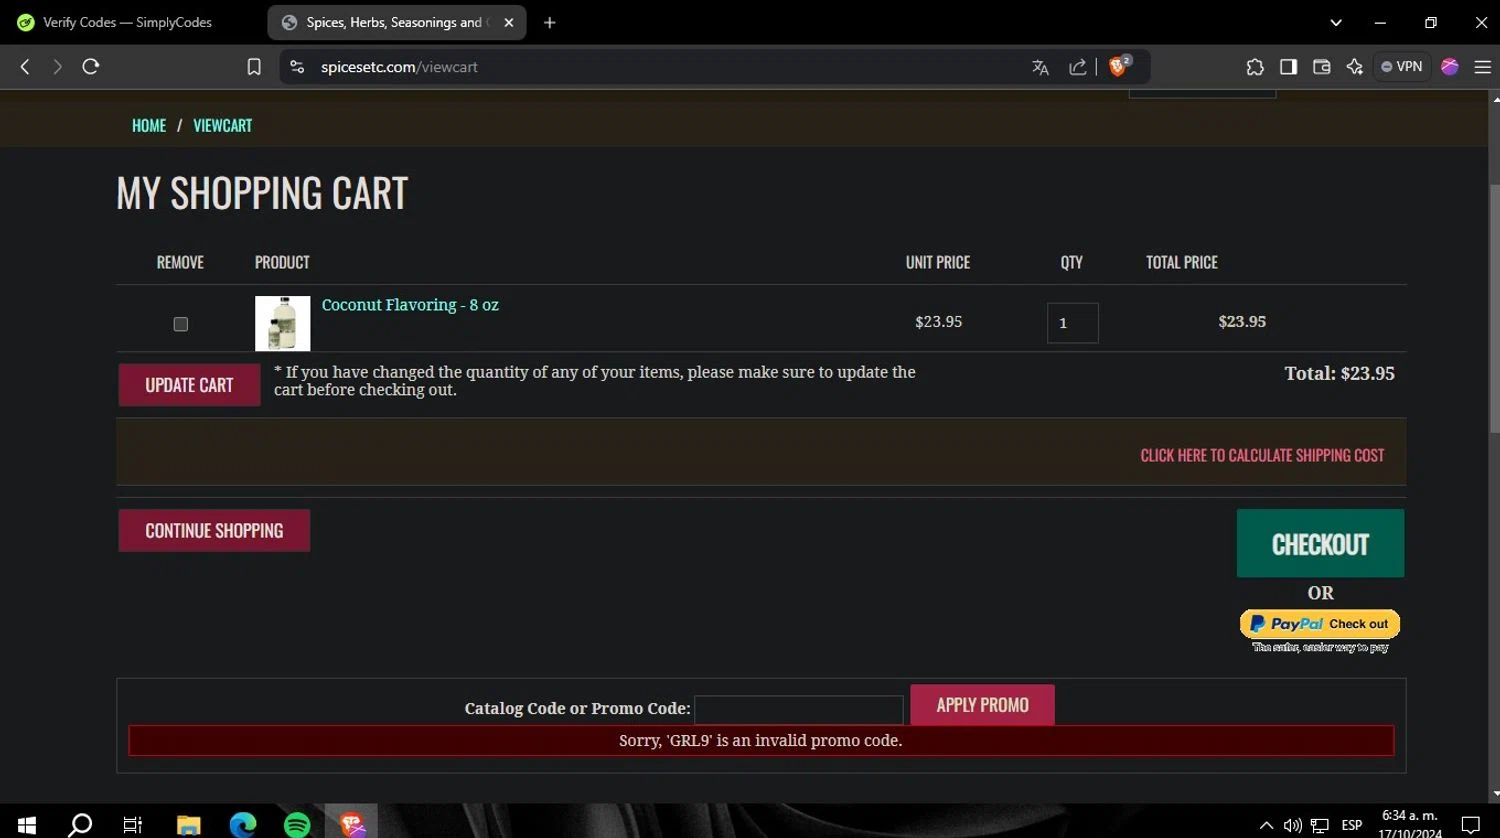This screenshot has height=838, width=1500.
Task: Open the volume speaker icon
Action: coord(1292,825)
